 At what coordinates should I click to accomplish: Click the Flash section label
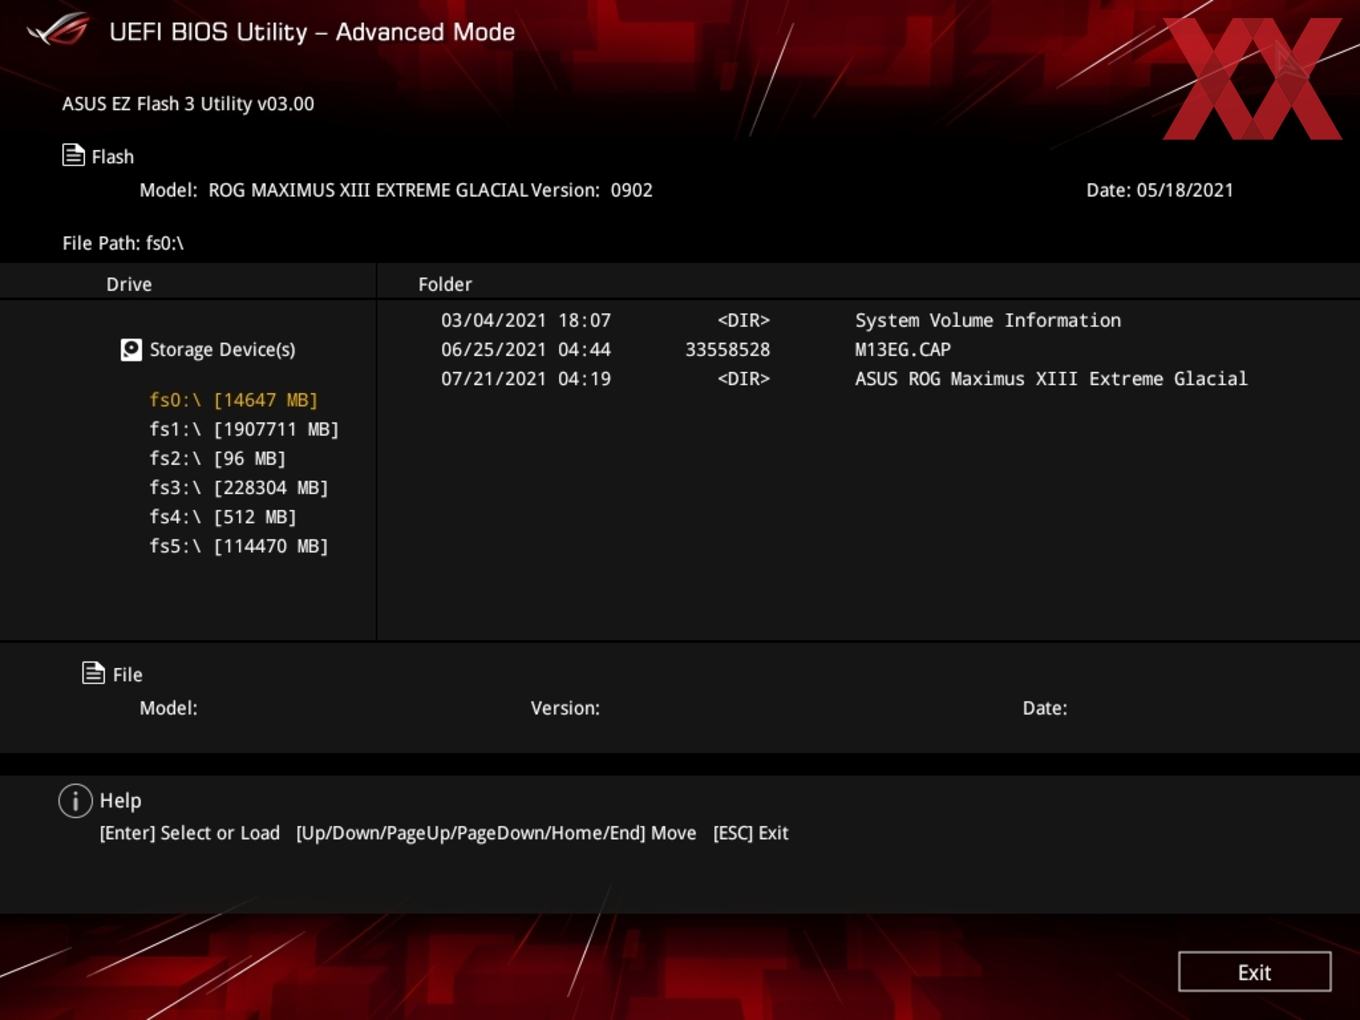click(113, 157)
